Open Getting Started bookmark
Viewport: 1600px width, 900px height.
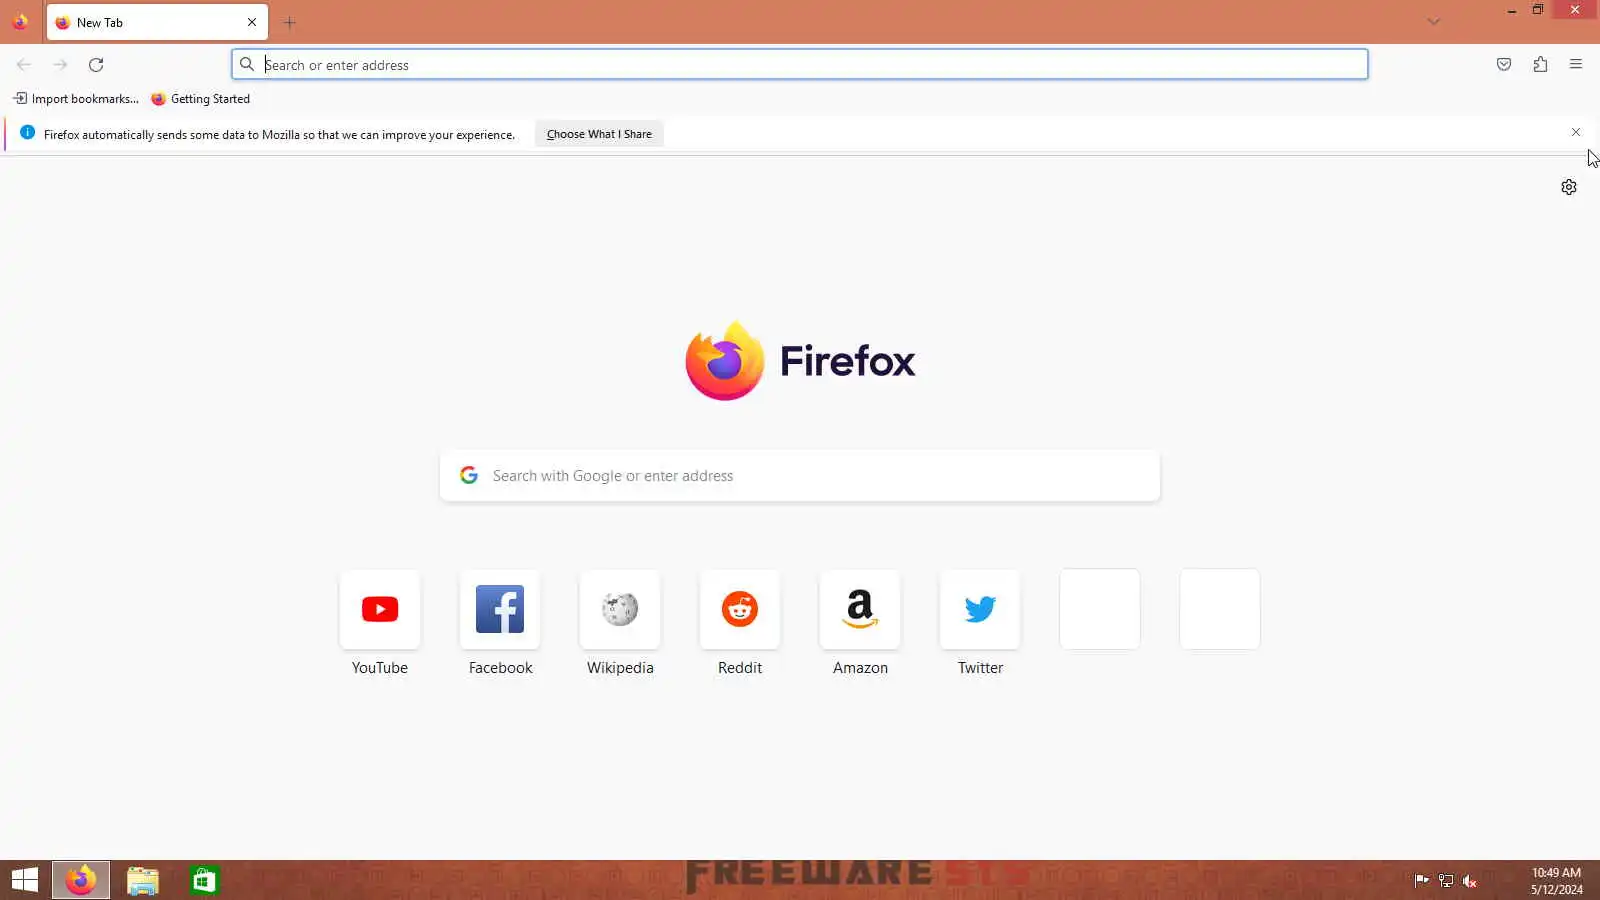[200, 99]
